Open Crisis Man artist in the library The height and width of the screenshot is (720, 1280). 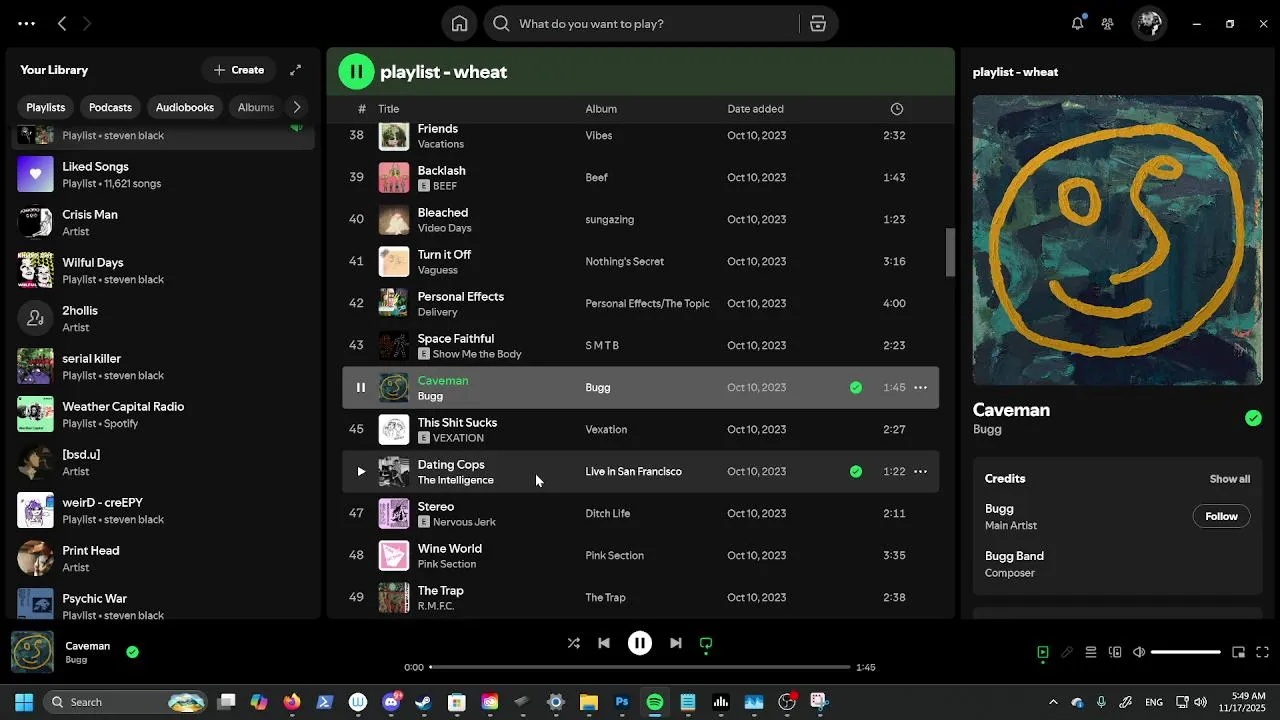point(164,223)
